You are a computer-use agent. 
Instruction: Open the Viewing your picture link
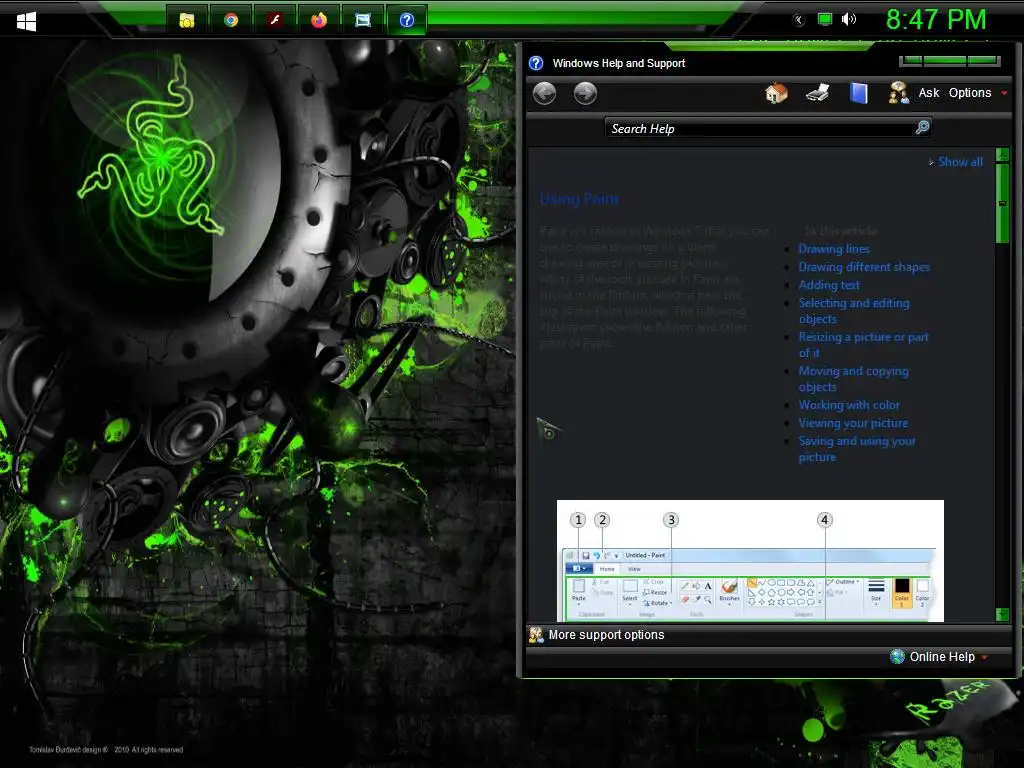(x=853, y=423)
